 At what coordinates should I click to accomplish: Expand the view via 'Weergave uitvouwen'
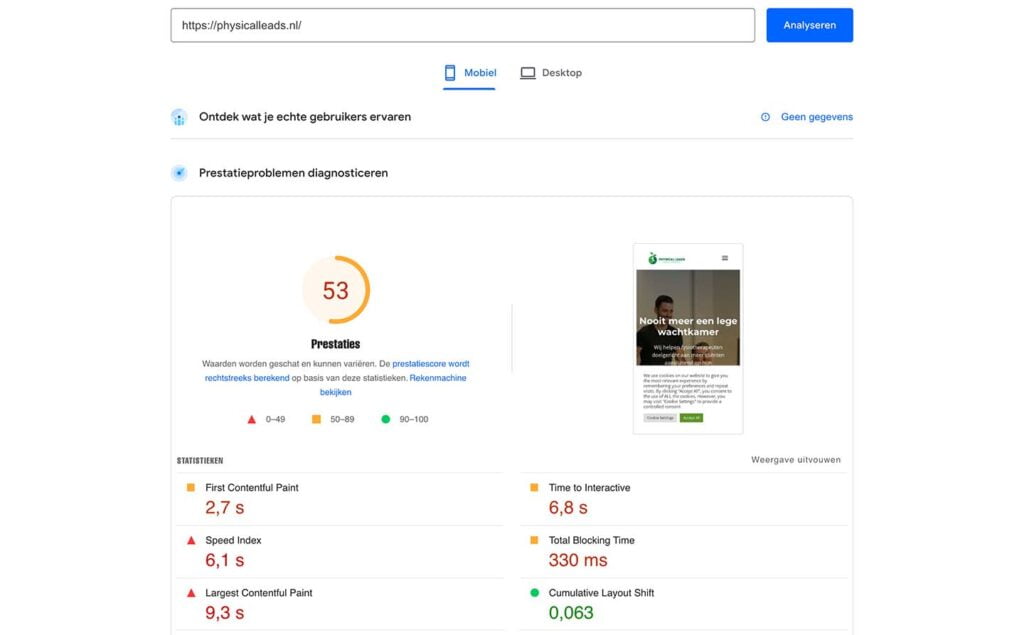point(795,459)
